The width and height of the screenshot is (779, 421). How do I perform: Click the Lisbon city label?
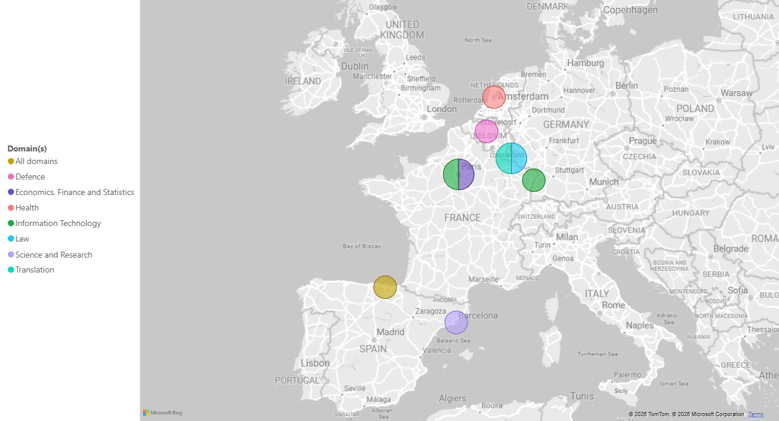315,363
